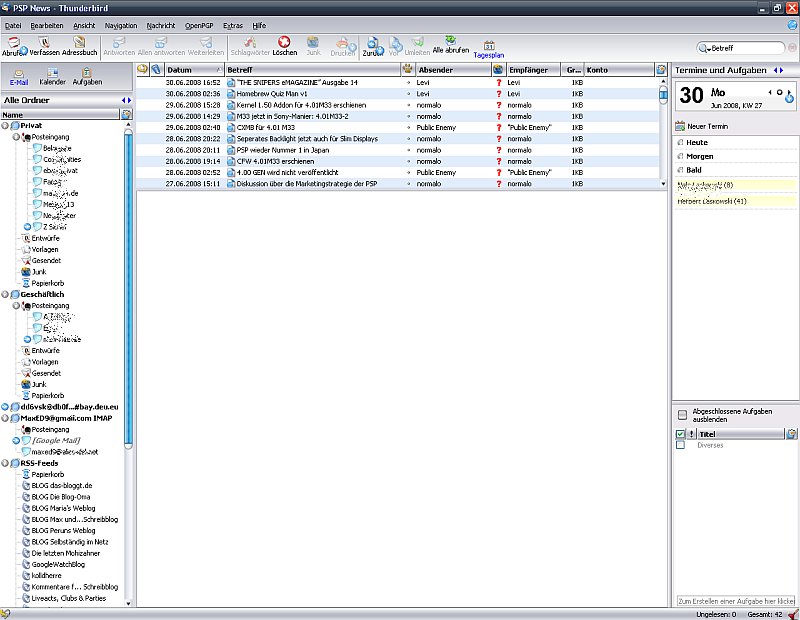Open the Tagesplan view
Image resolution: width=800 pixels, height=620 pixels.
click(489, 47)
